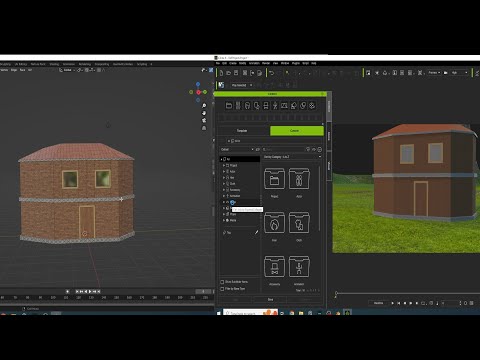Open the Hair folder thumbnail in content grid
This screenshot has width=480, height=360.
[274, 223]
